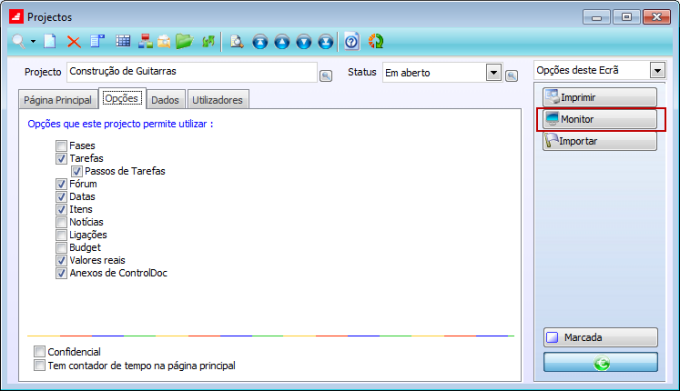Viewport: 680px width, 391px height.
Task: Create a new record with blank page icon
Action: coord(50,42)
